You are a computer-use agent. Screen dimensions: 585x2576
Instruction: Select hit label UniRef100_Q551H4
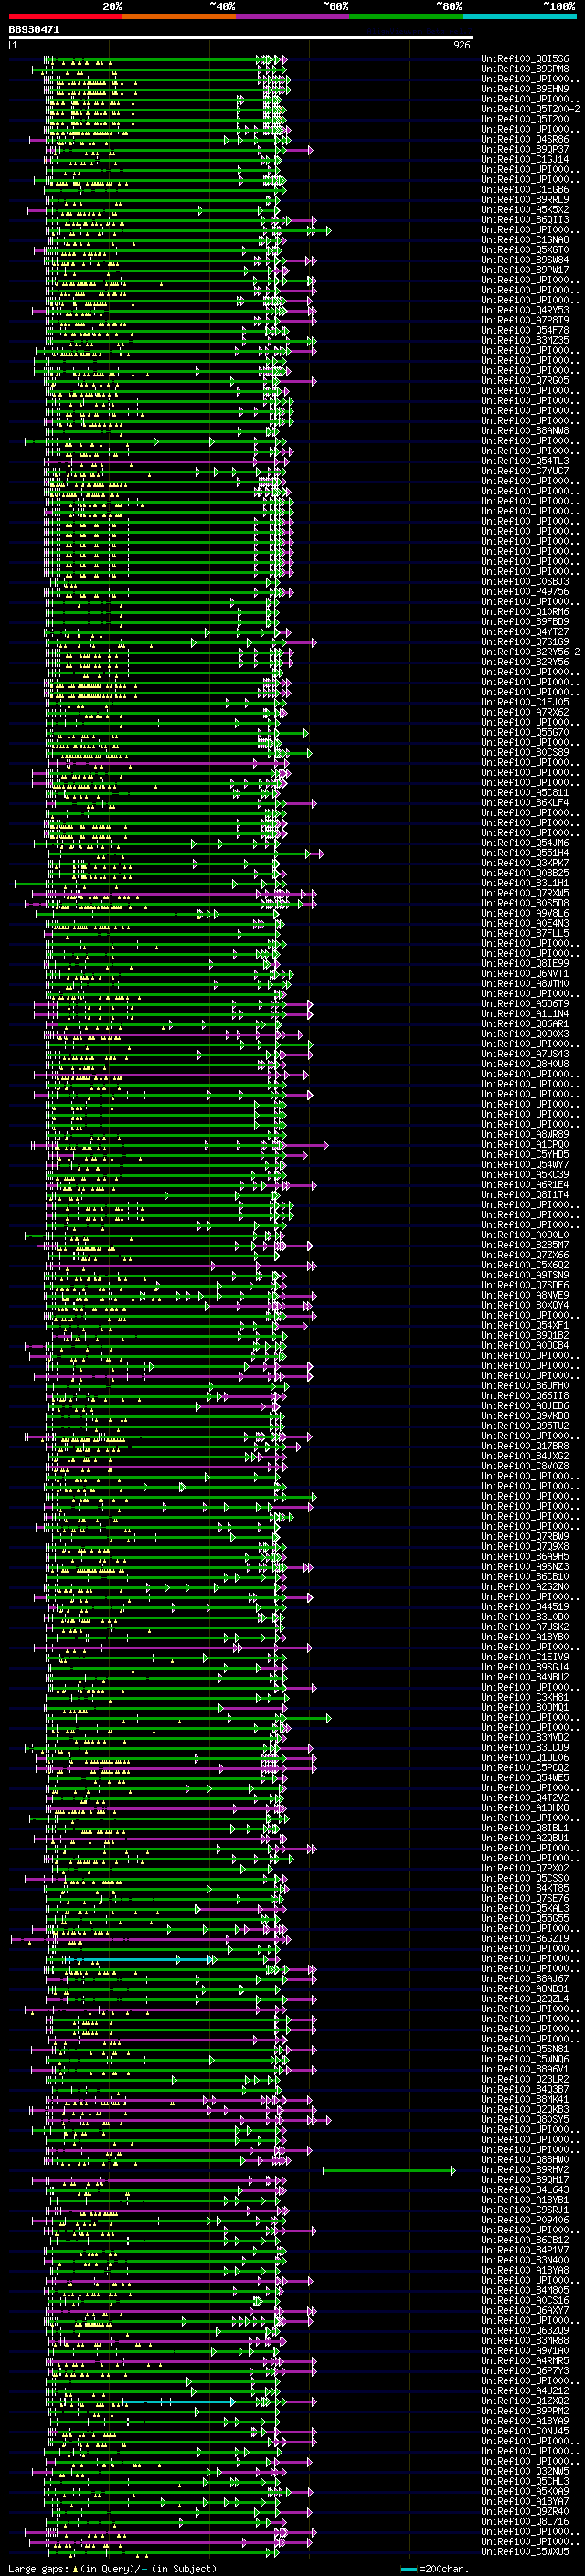coord(525,853)
